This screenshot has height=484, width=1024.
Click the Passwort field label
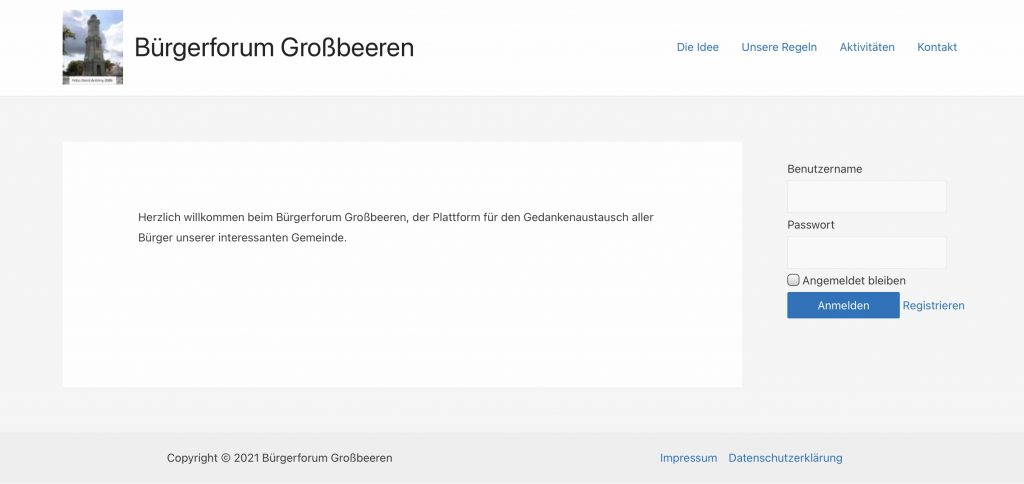click(810, 225)
